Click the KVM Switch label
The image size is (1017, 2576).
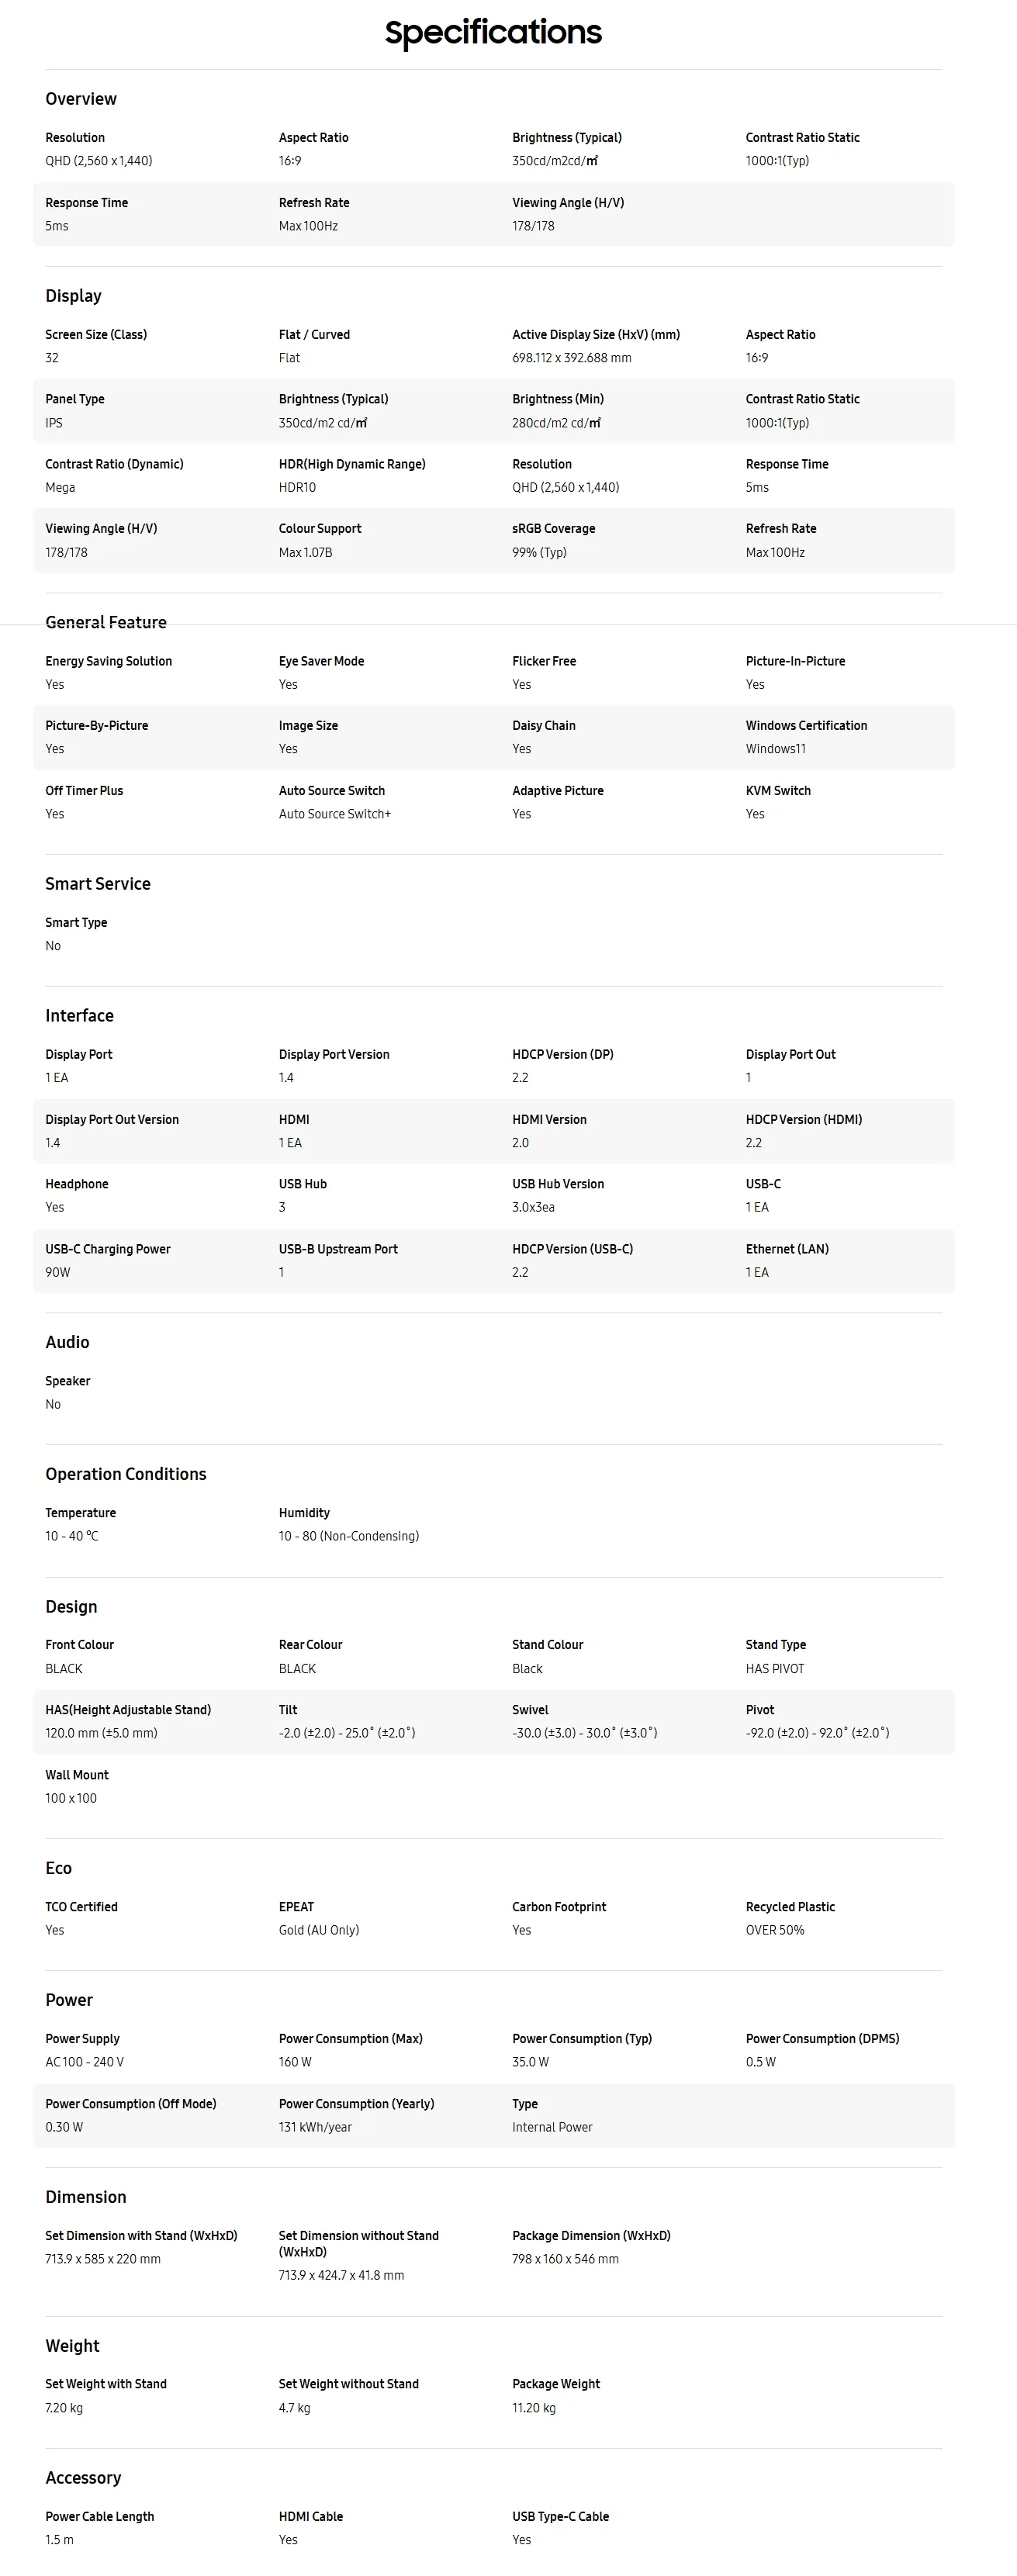tap(778, 791)
